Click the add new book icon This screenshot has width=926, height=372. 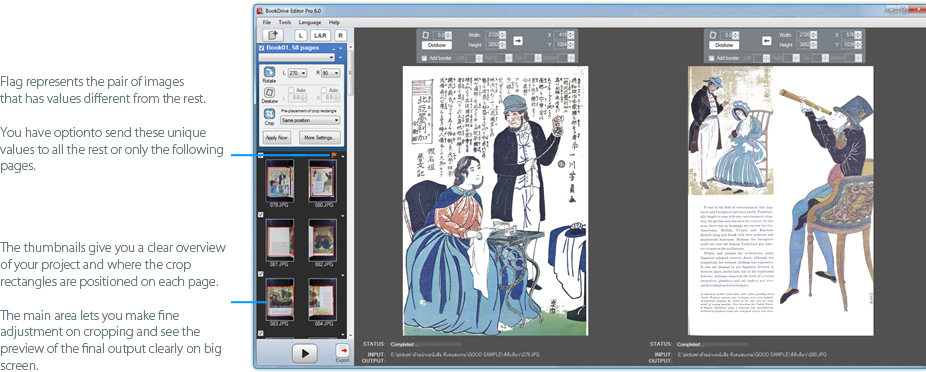click(x=272, y=35)
